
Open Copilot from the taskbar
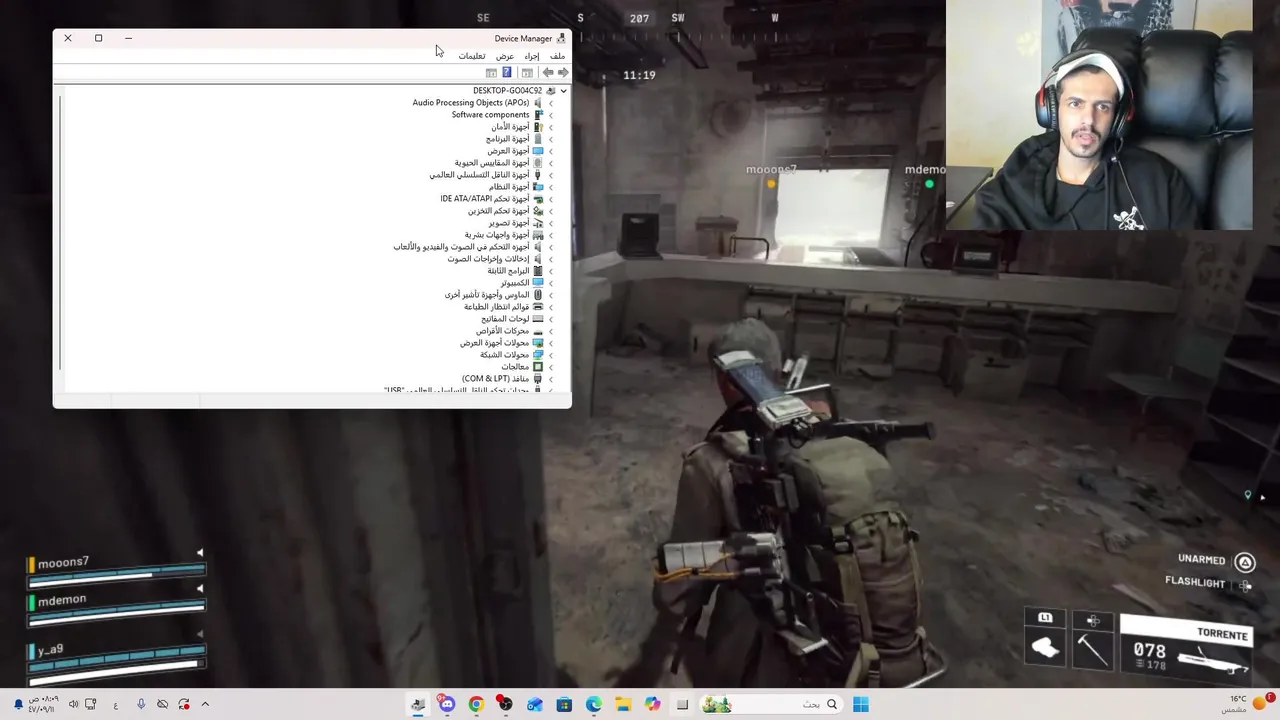tap(653, 704)
